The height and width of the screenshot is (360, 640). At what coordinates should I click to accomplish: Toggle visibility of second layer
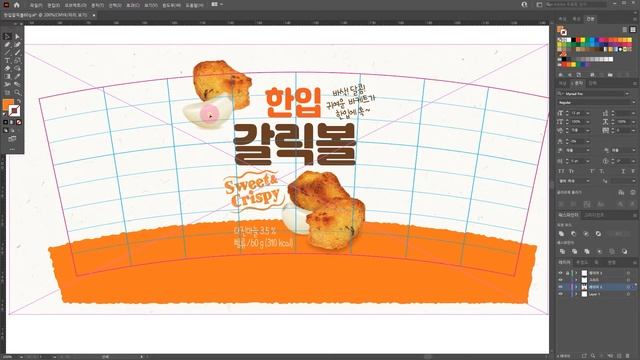point(560,280)
